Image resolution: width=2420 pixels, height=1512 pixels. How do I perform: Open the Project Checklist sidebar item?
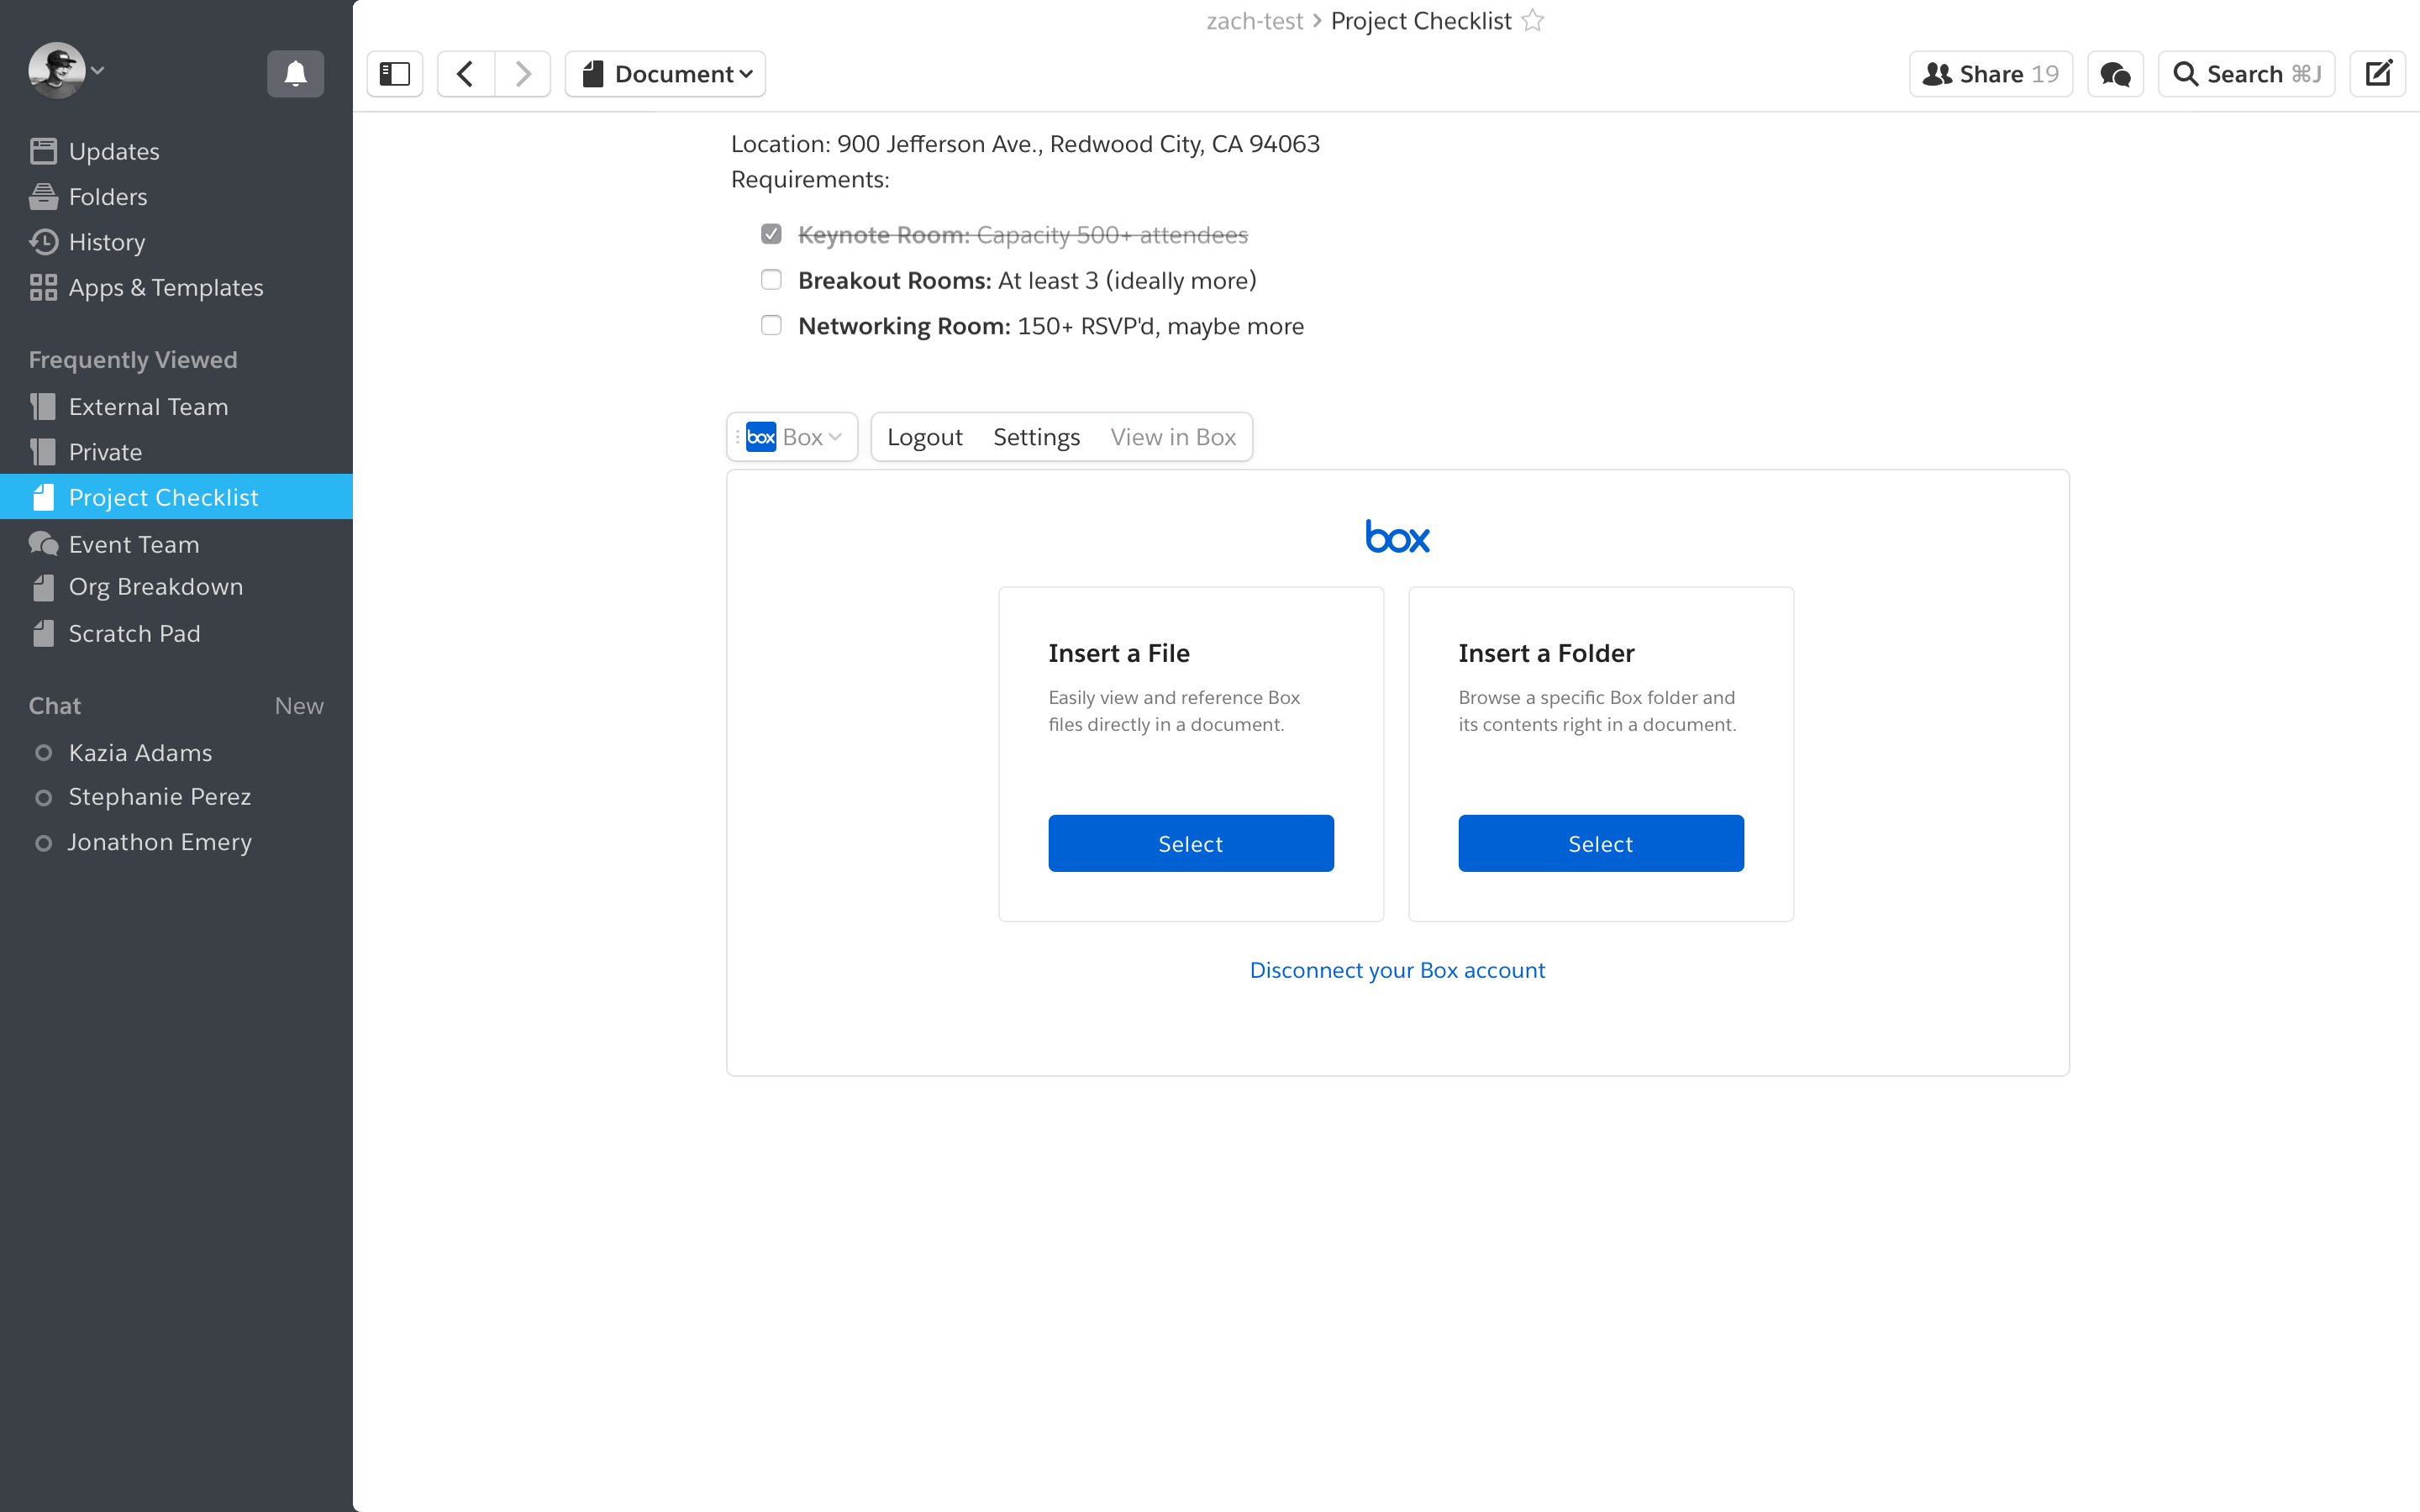pos(176,497)
